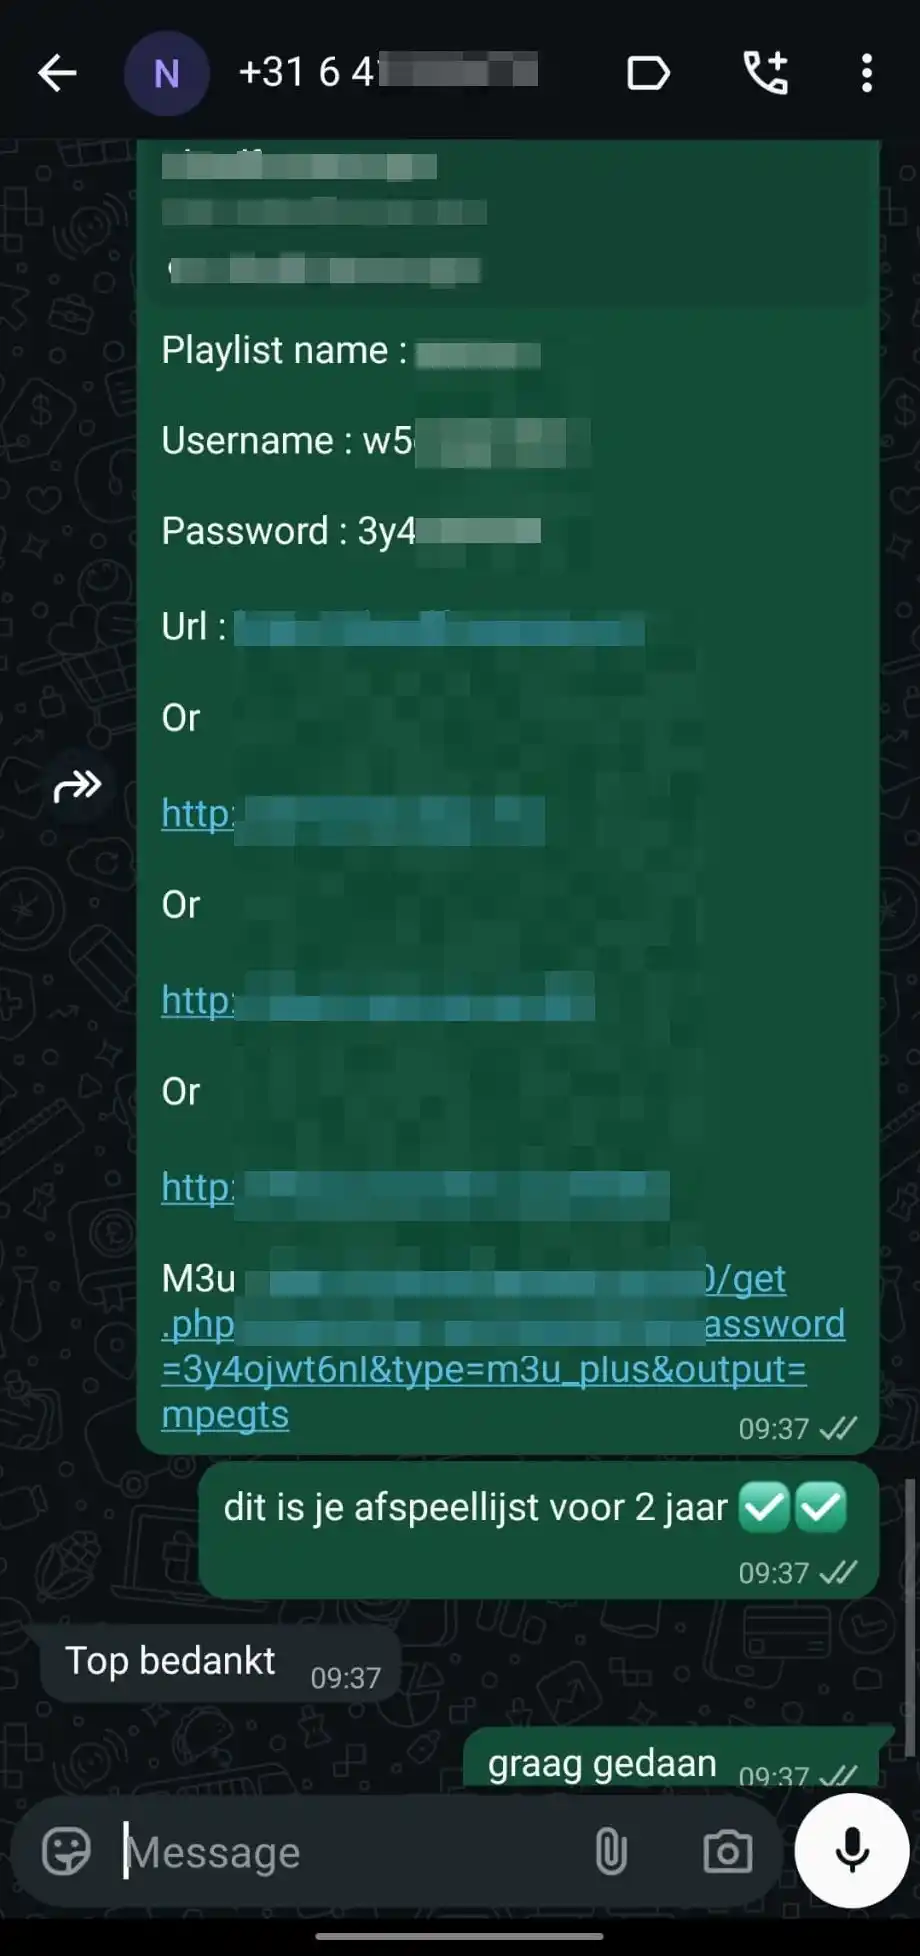The image size is (920, 1956).
Task: Open the second blurred http link
Action: (378, 1001)
